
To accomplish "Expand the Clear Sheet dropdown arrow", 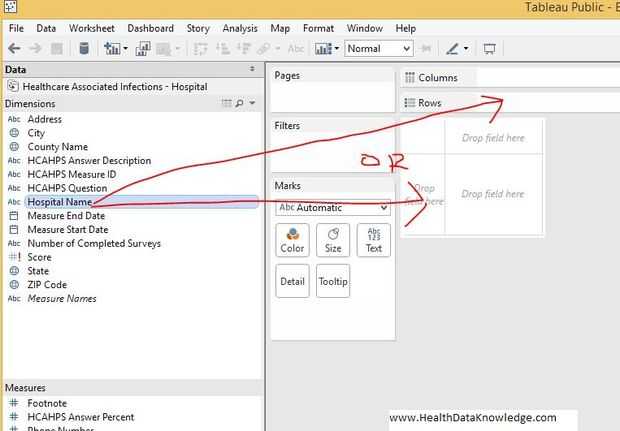I will point(178,49).
